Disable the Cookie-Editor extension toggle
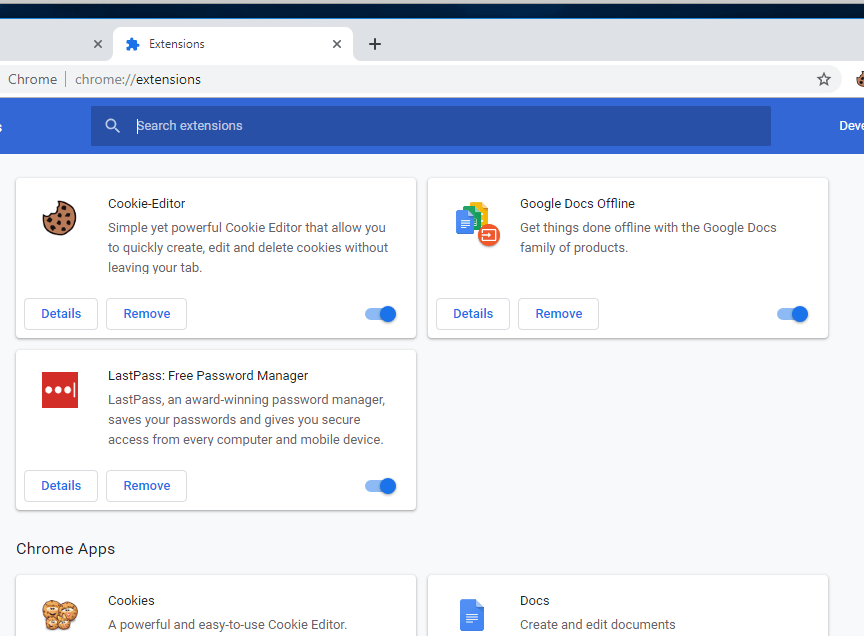Viewport: 864px width, 636px height. (381, 314)
